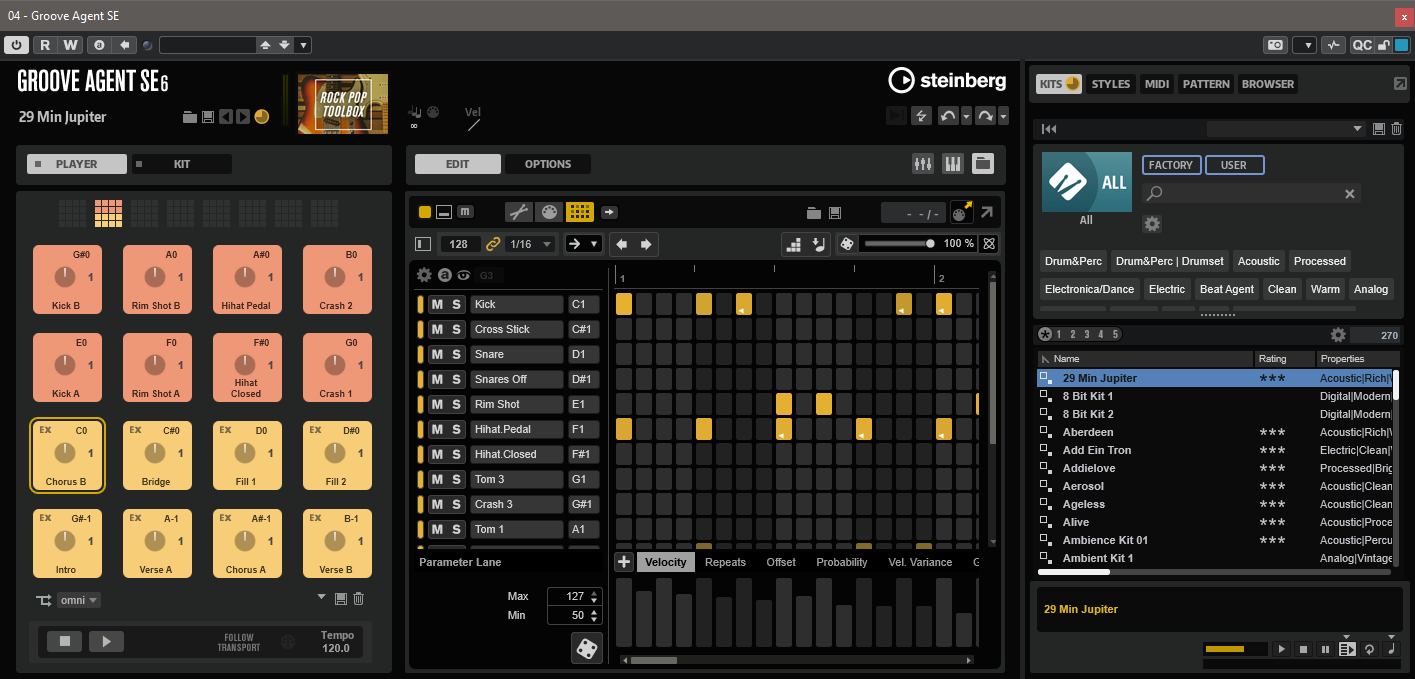Click the undo arrow icon
This screenshot has height=679, width=1415.
pos(948,116)
